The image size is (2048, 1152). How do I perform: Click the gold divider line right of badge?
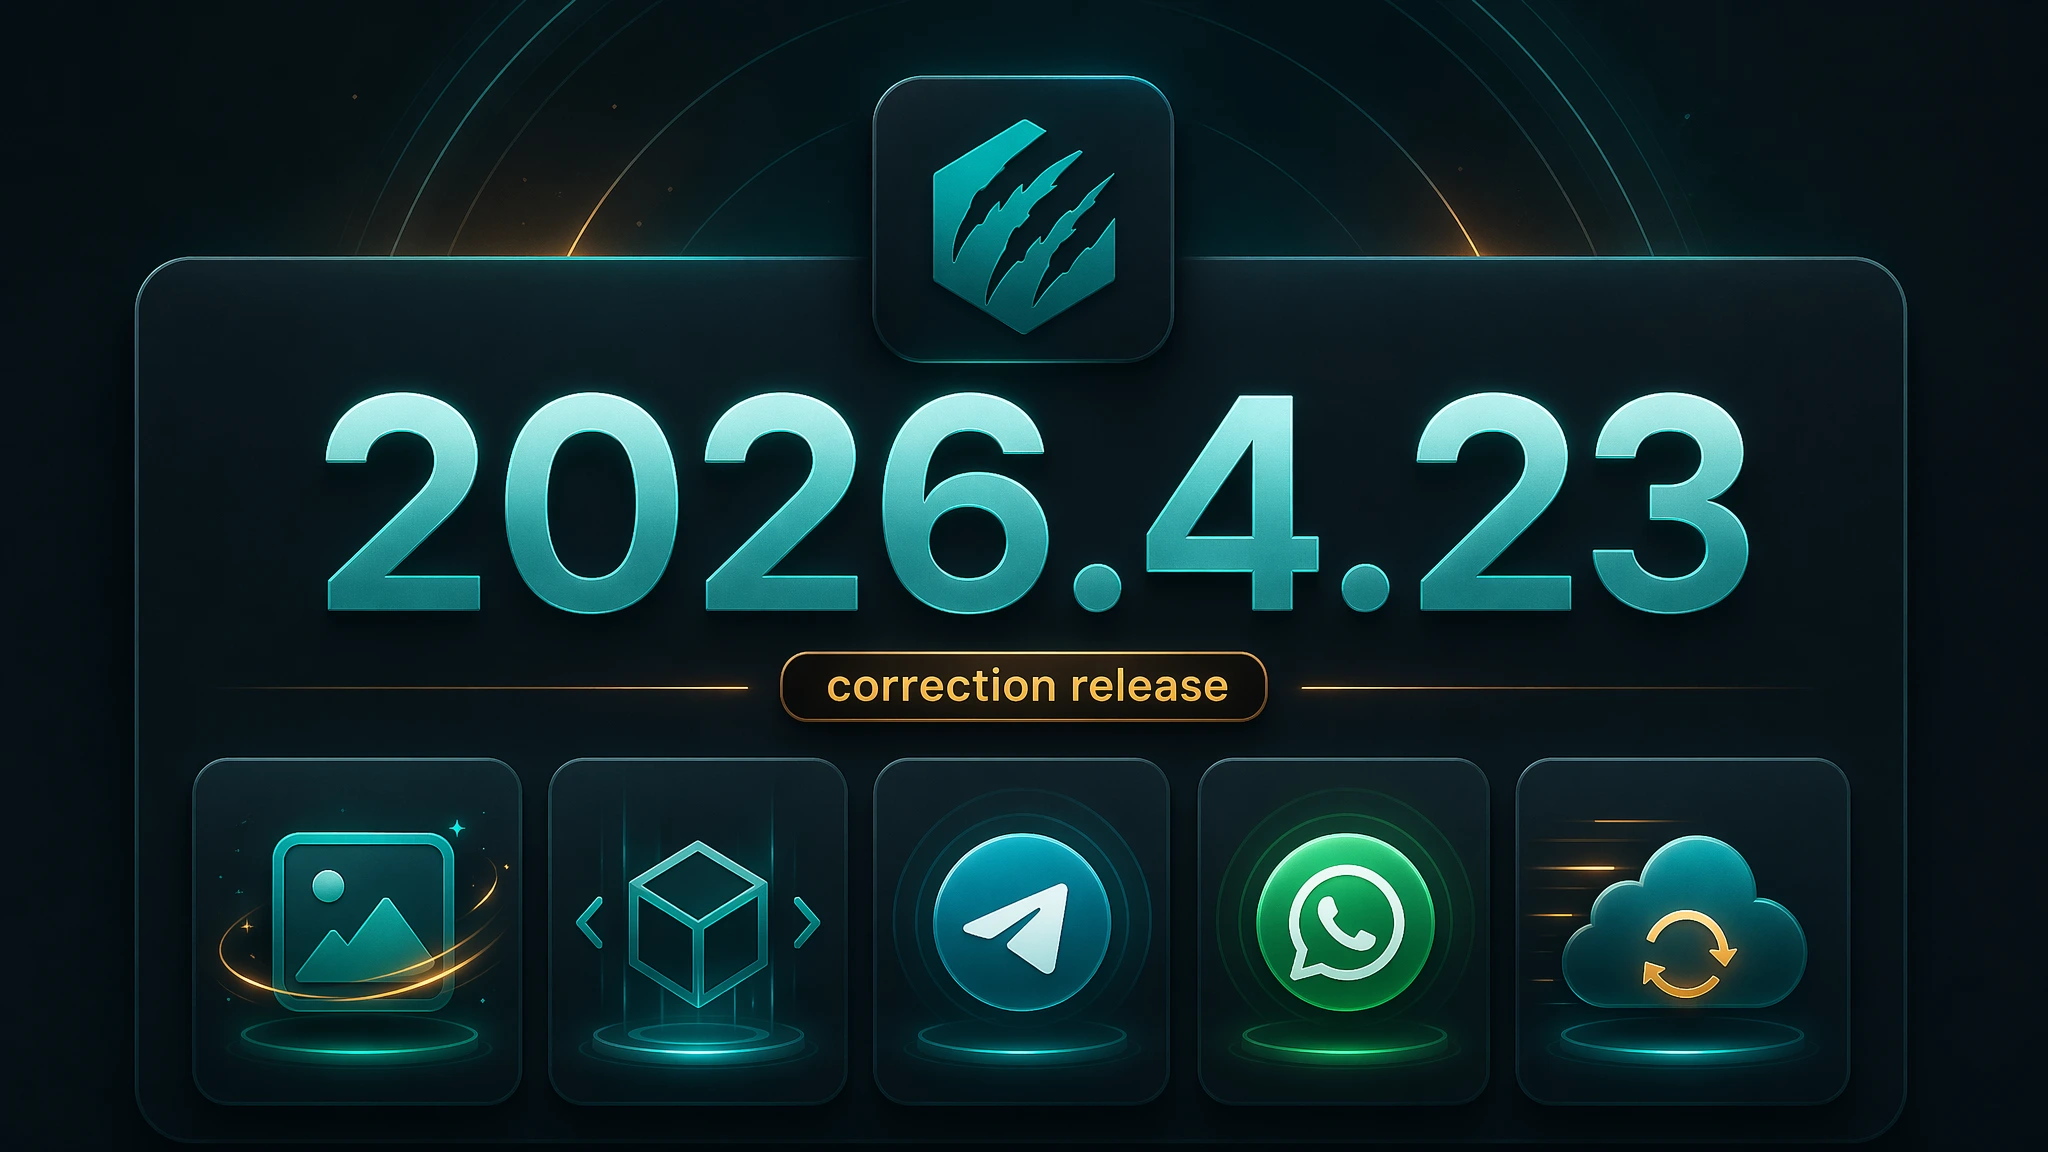pos(1560,688)
